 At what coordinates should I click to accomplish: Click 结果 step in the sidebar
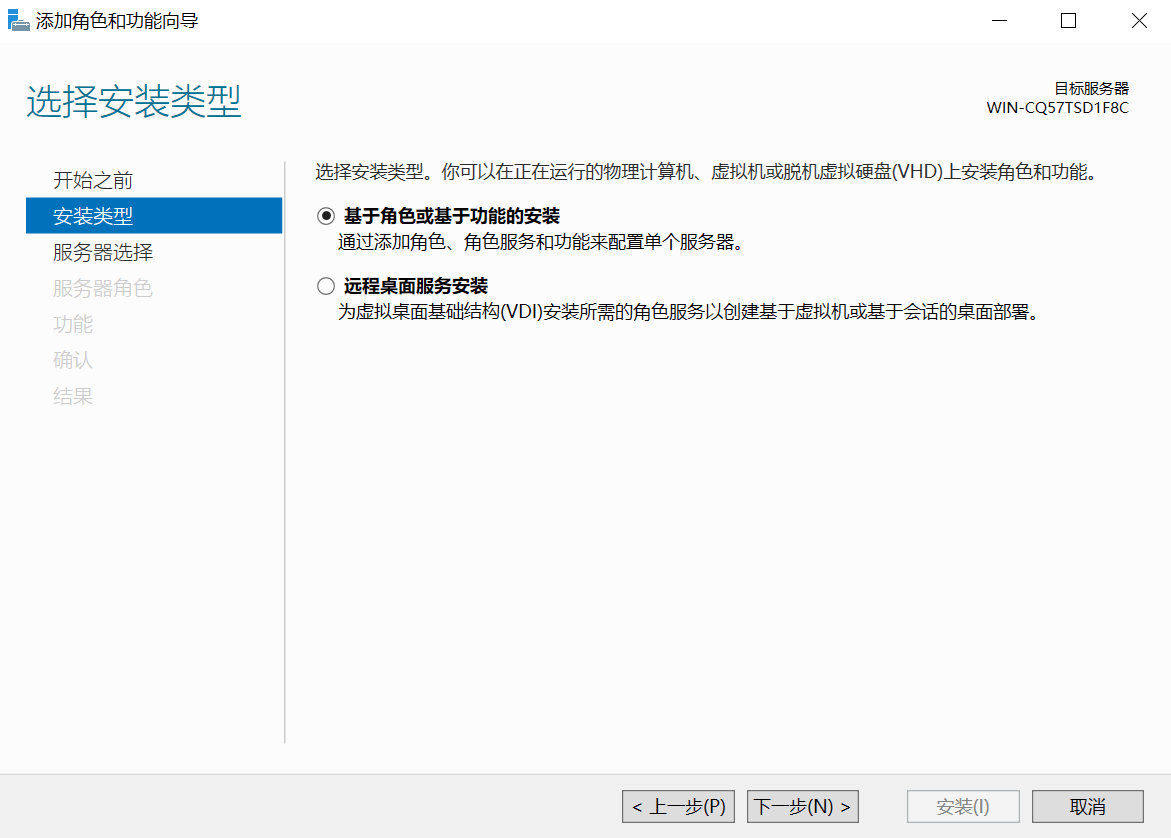[73, 395]
